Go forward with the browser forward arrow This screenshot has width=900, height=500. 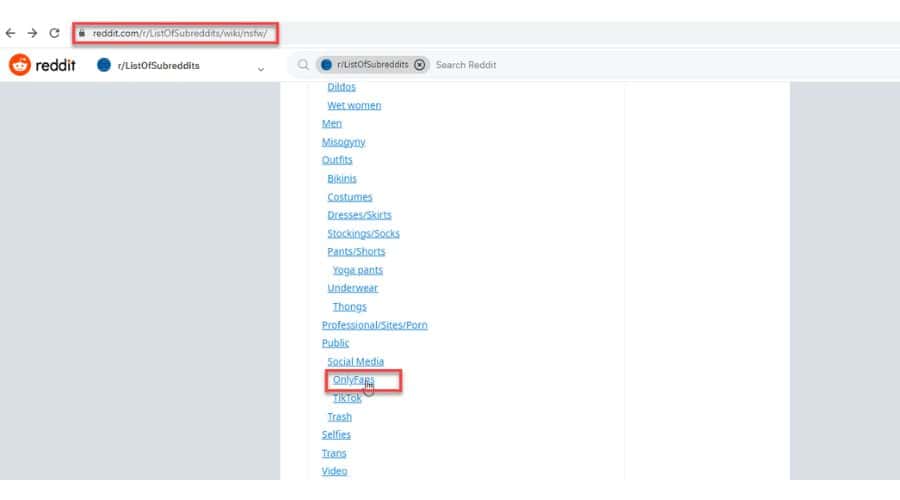[x=32, y=33]
